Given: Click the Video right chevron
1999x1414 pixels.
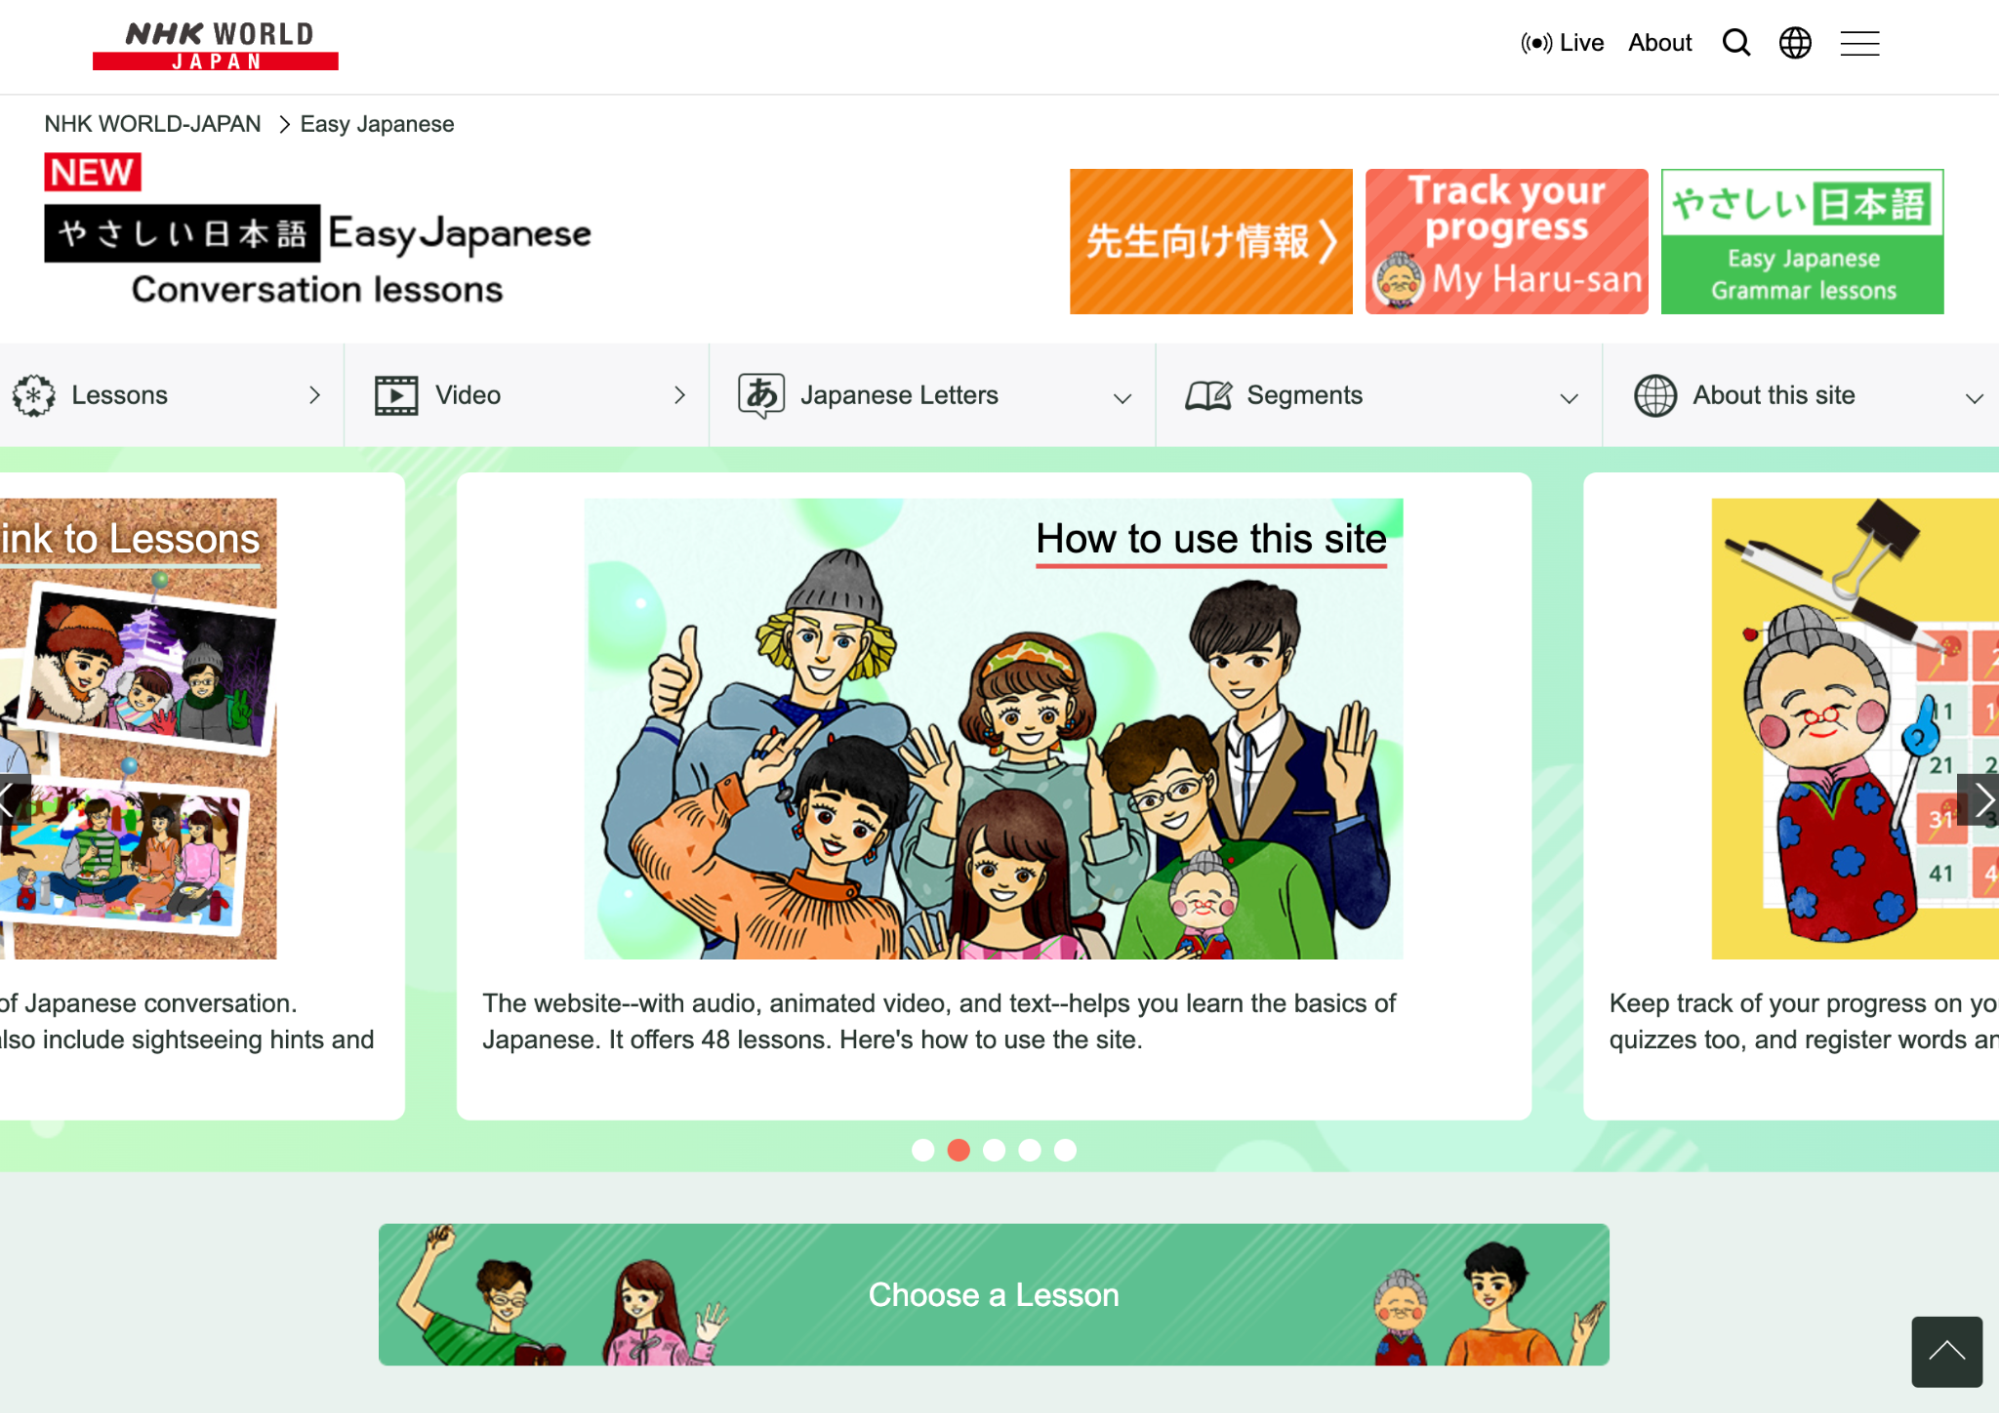Looking at the screenshot, I should point(679,395).
